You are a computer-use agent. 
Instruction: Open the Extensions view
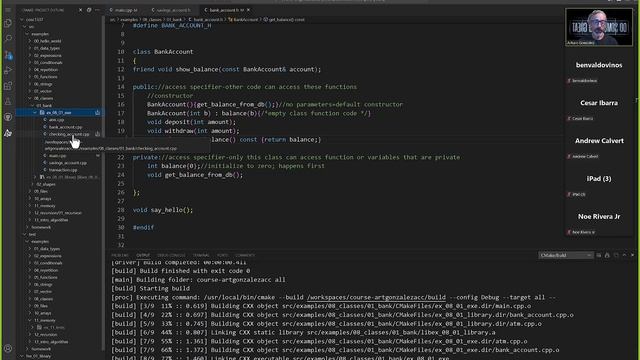pyautogui.click(x=8, y=86)
